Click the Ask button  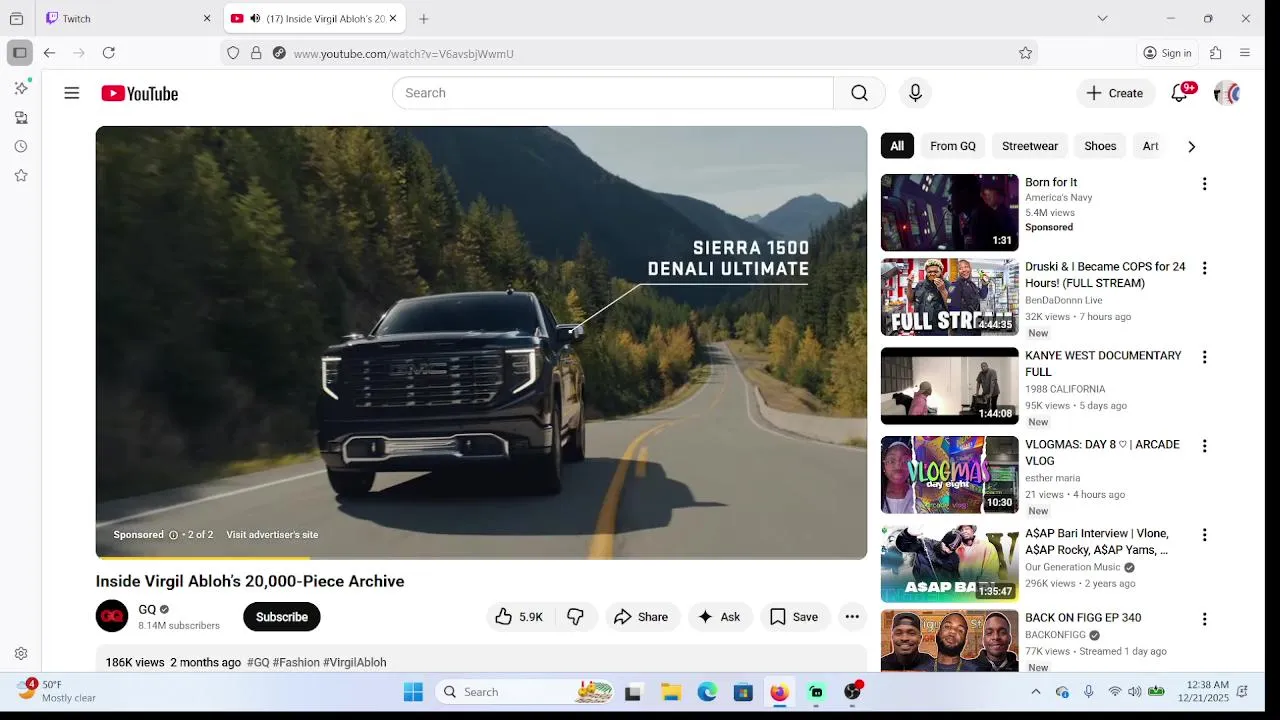(720, 617)
